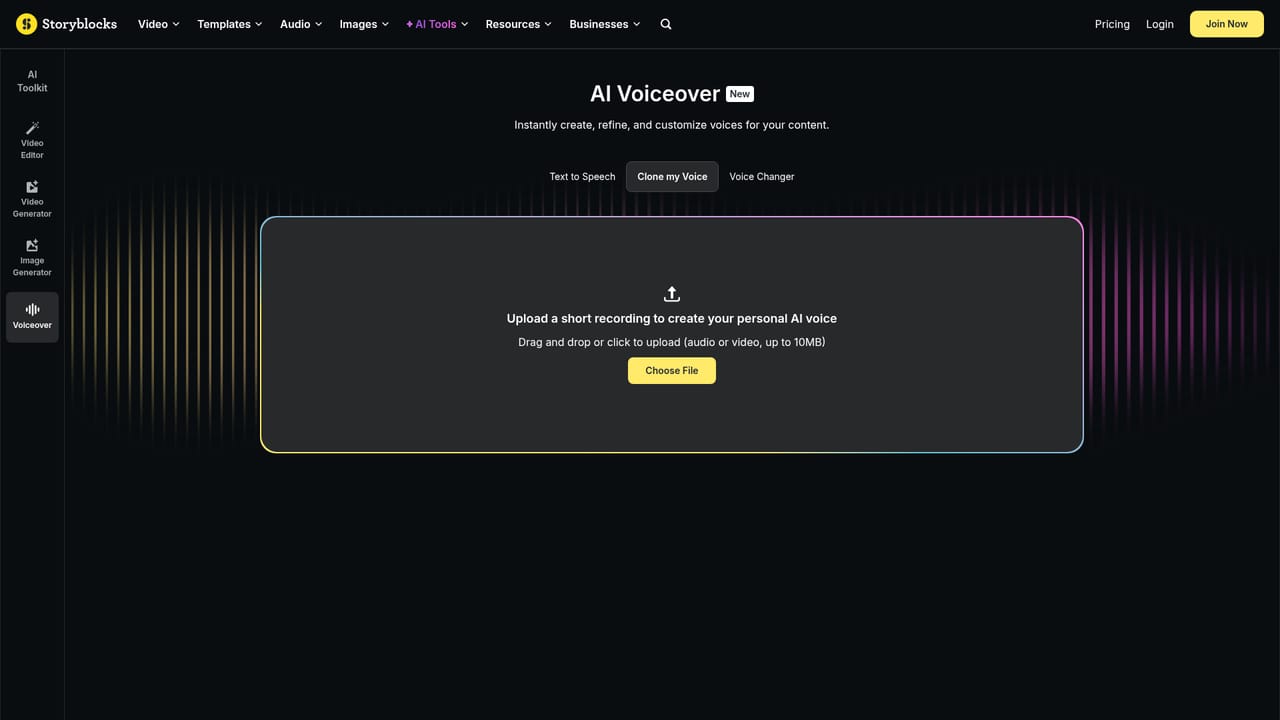
Task: Expand the Templates dropdown menu
Action: [x=230, y=24]
